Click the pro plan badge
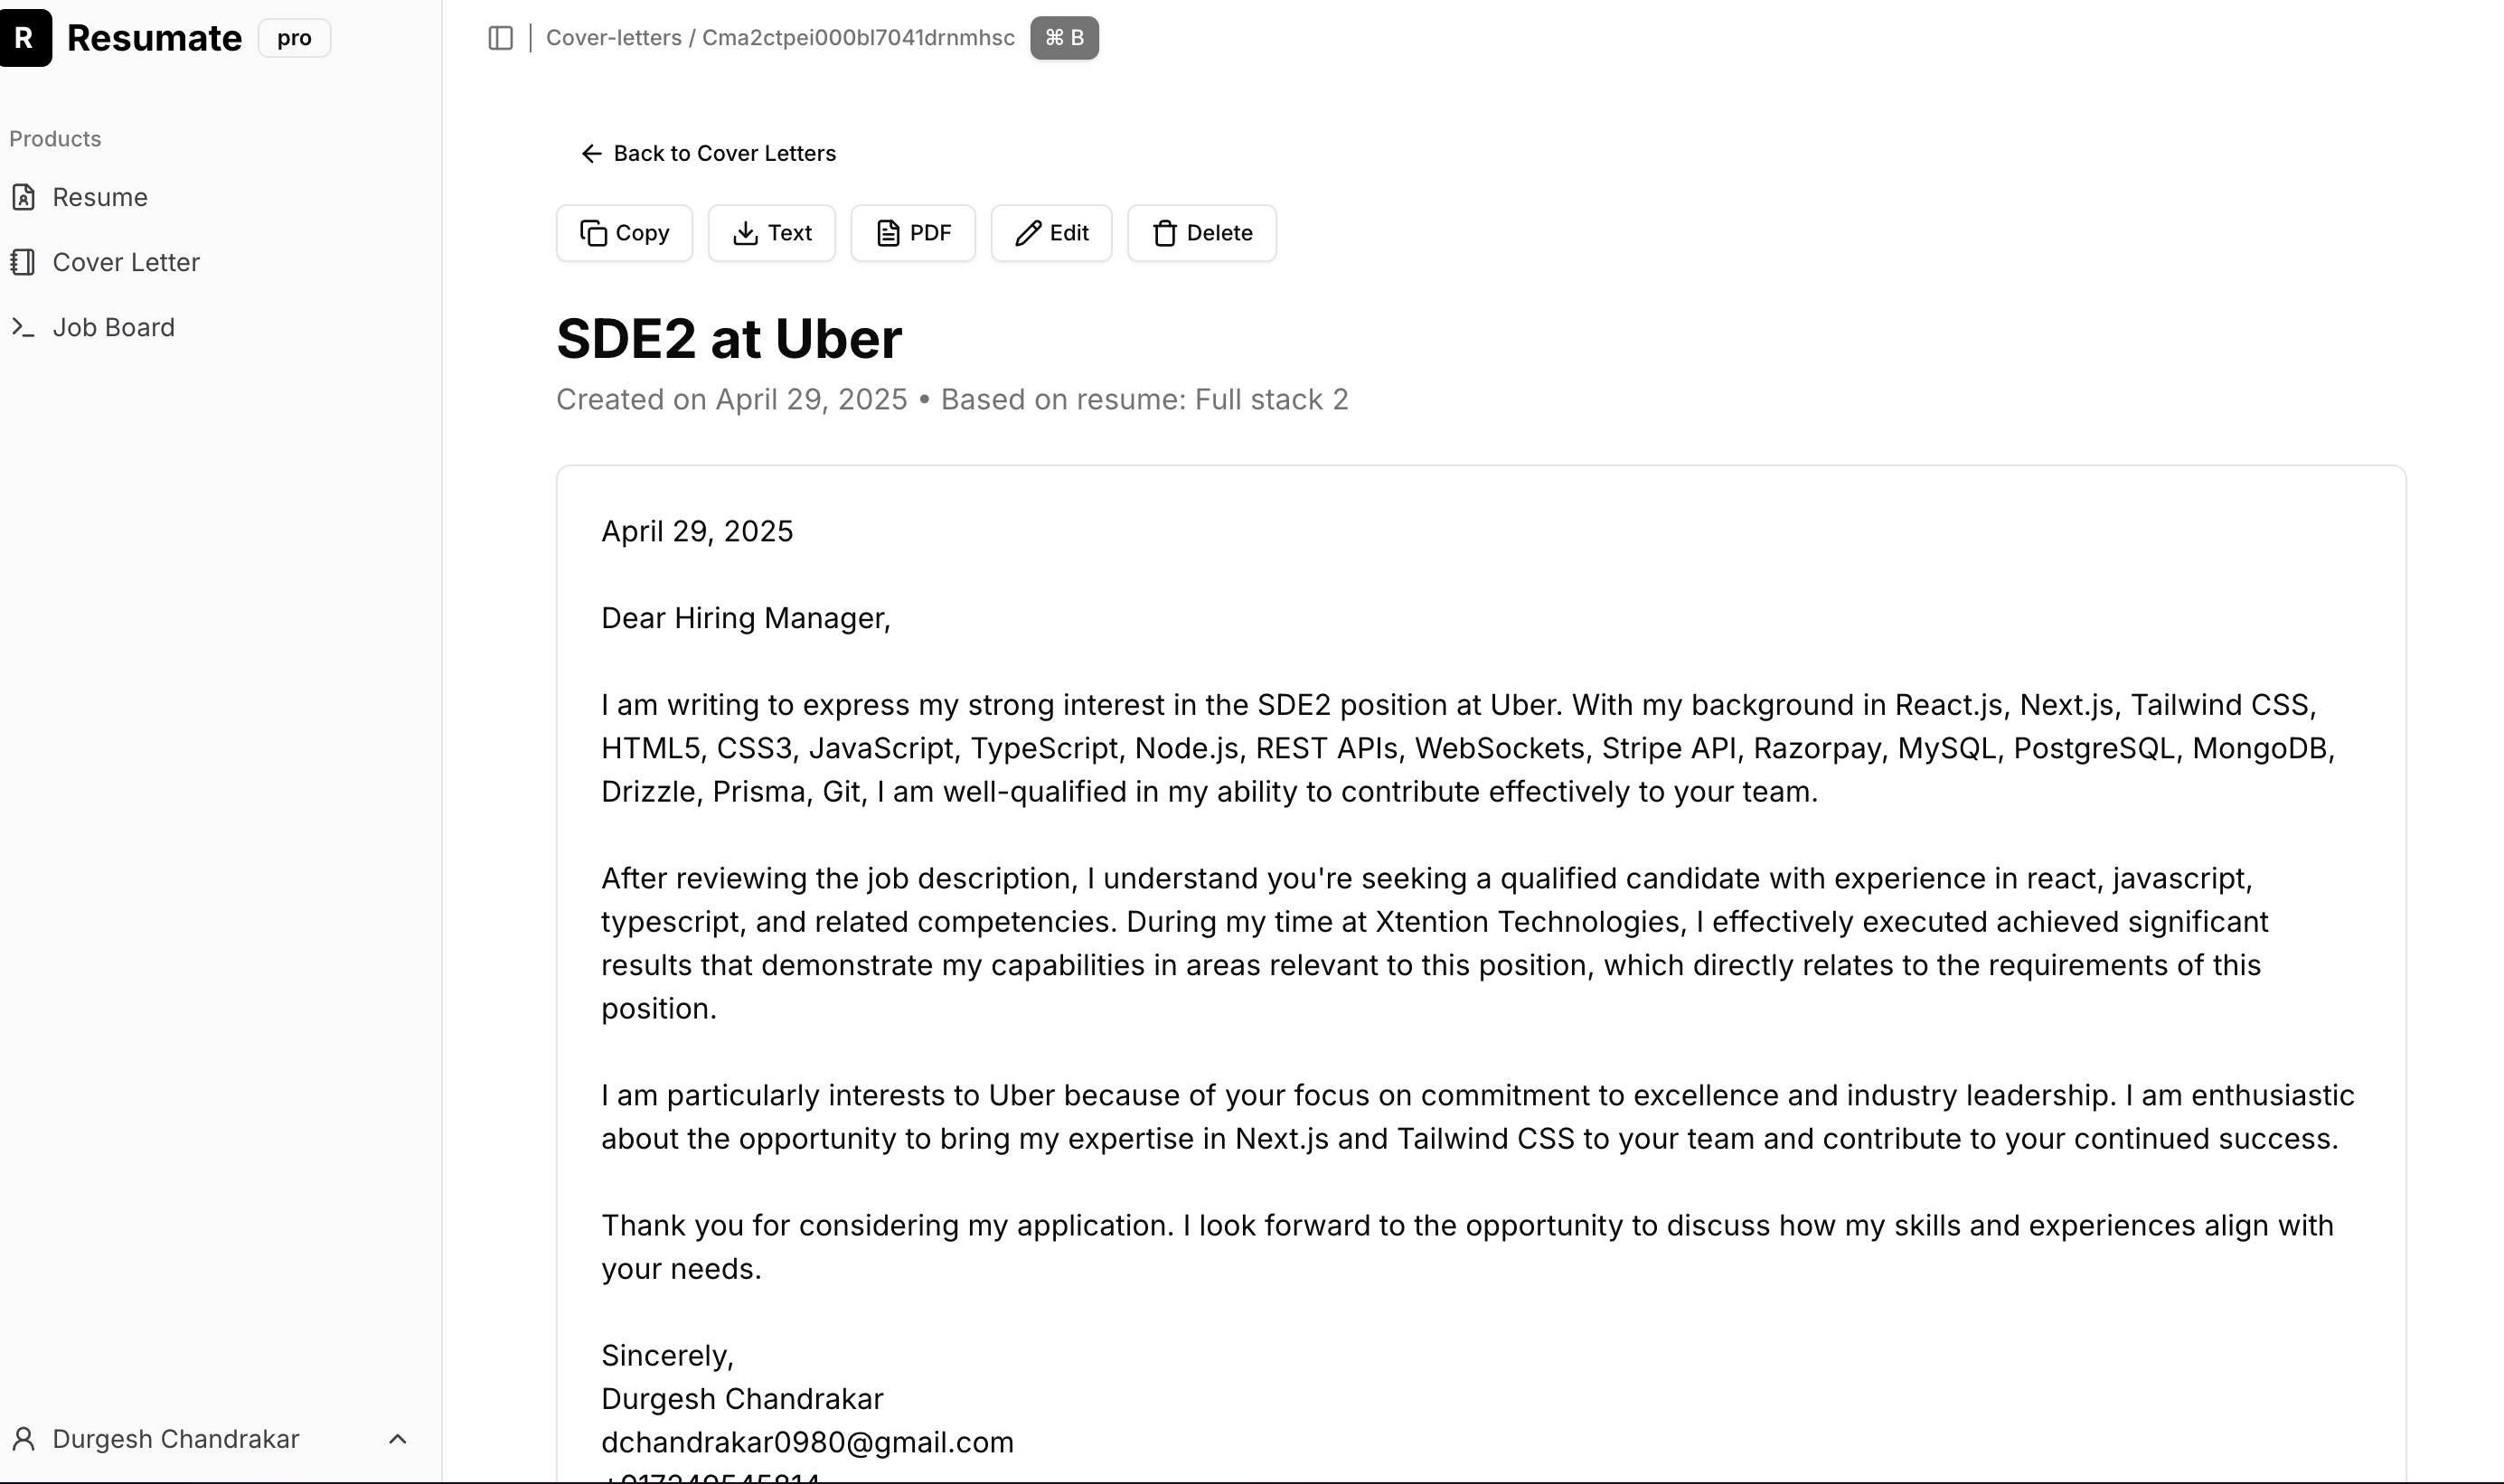The width and height of the screenshot is (2504, 1484). (294, 38)
